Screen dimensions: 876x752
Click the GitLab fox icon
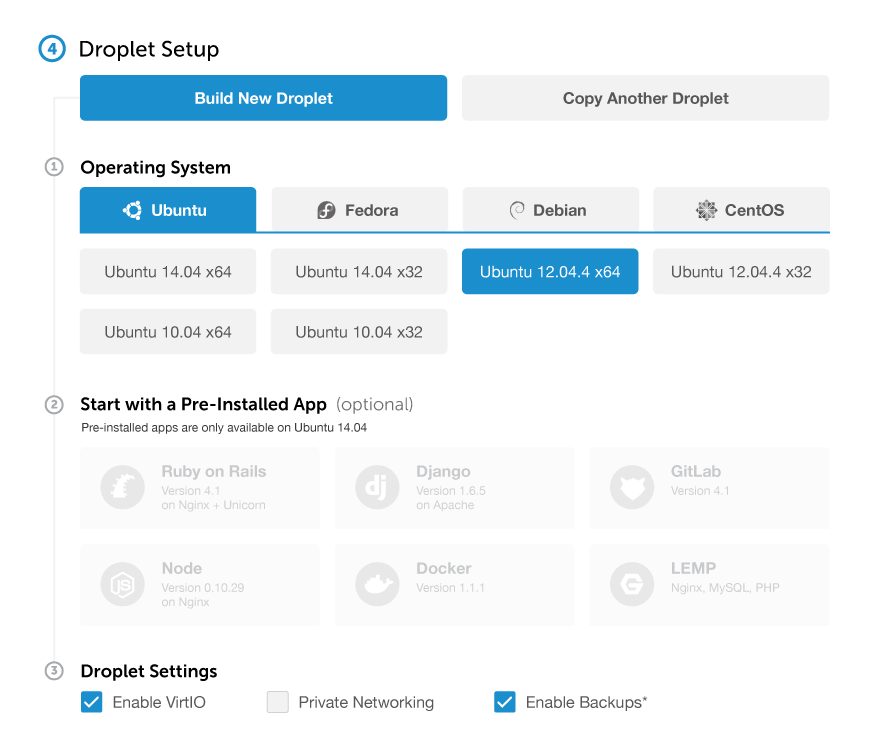(x=632, y=487)
